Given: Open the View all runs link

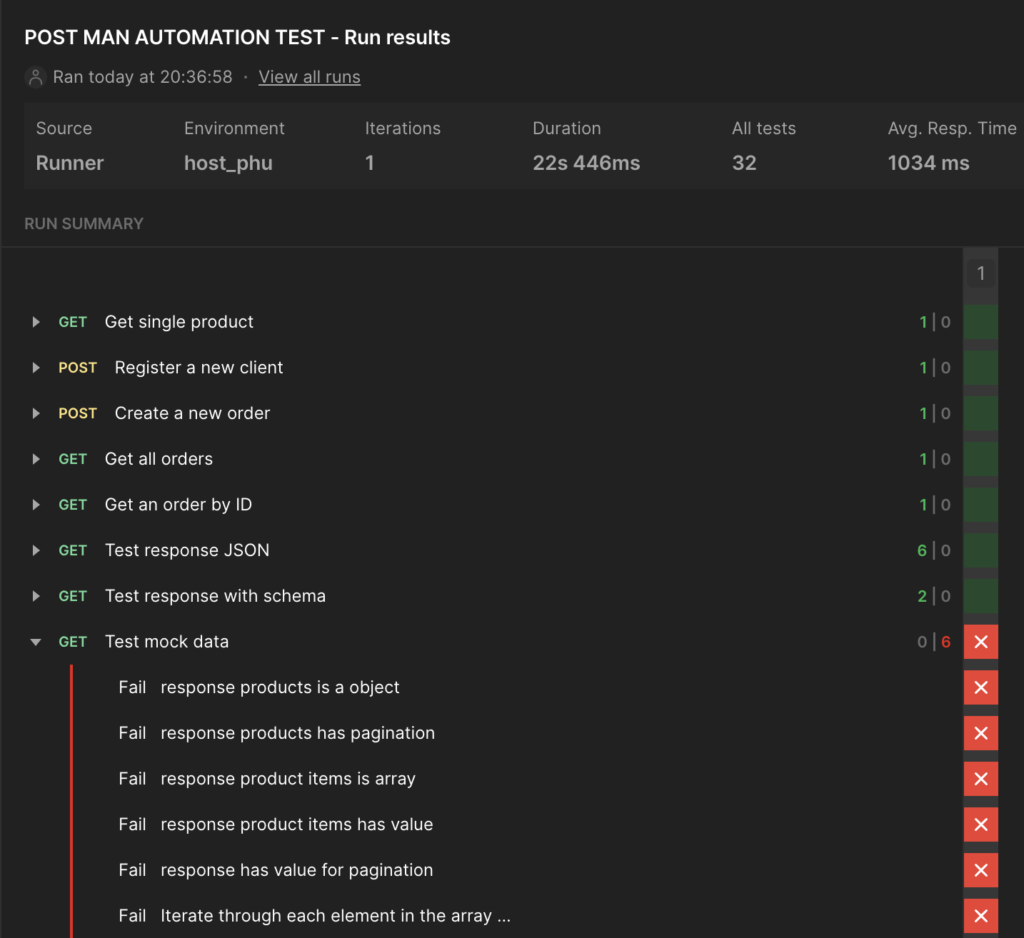Looking at the screenshot, I should 309,76.
